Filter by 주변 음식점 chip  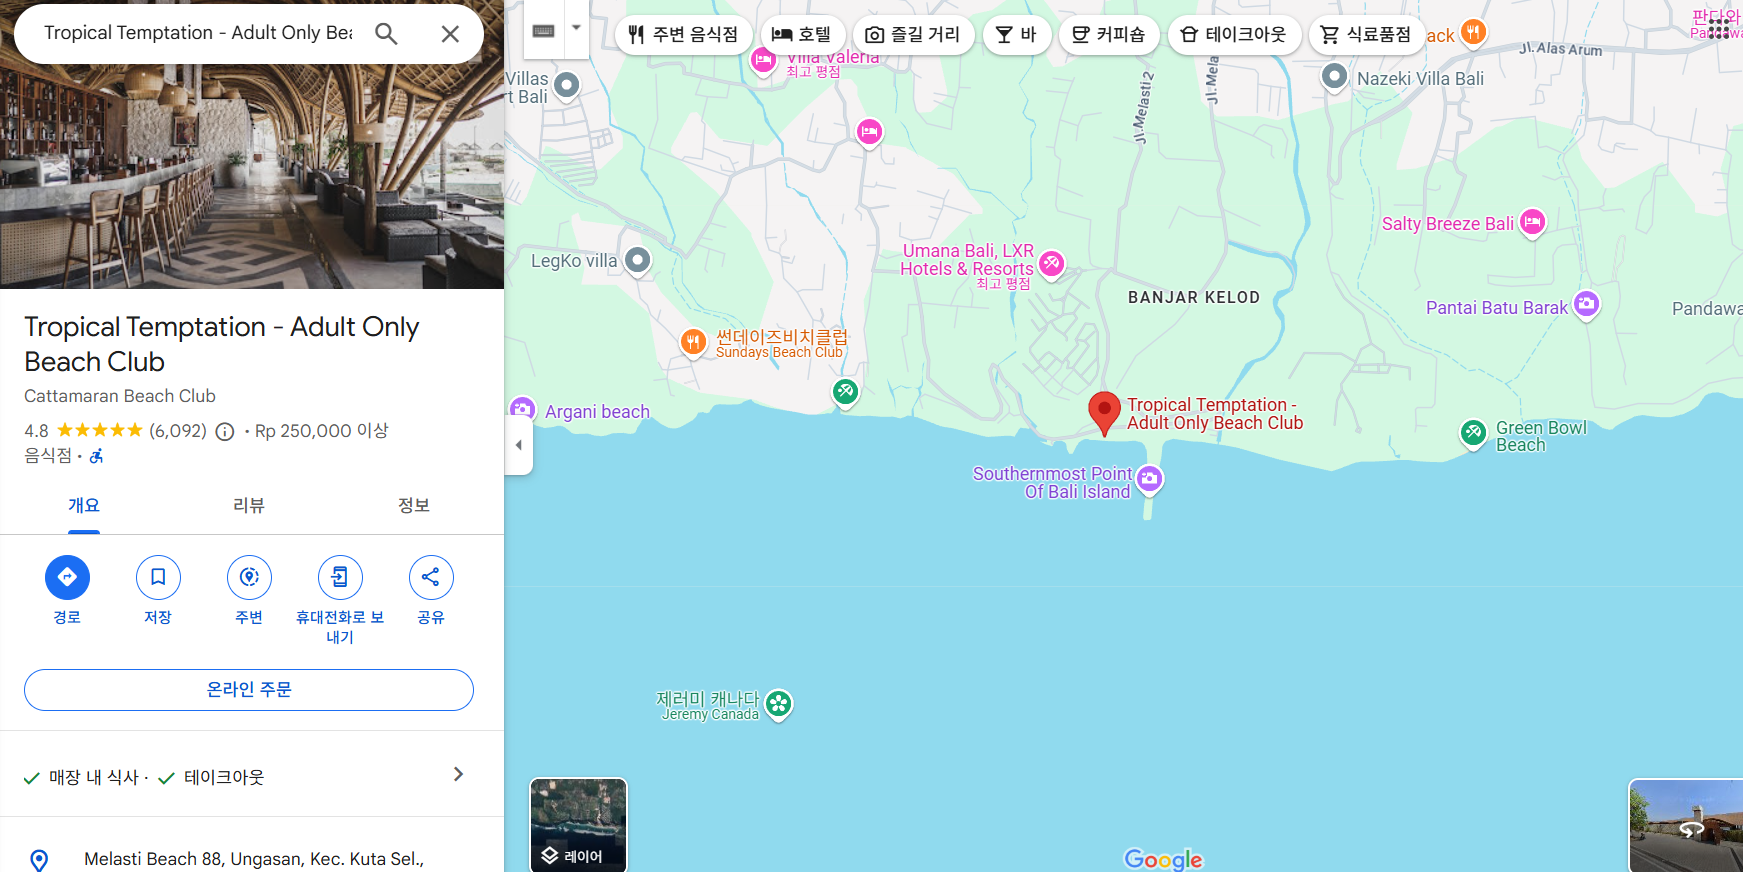point(683,35)
